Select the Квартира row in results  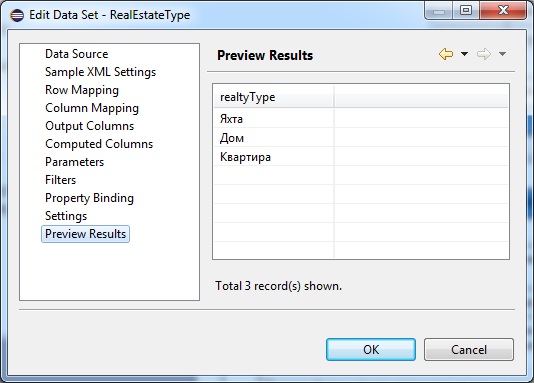tap(361, 157)
